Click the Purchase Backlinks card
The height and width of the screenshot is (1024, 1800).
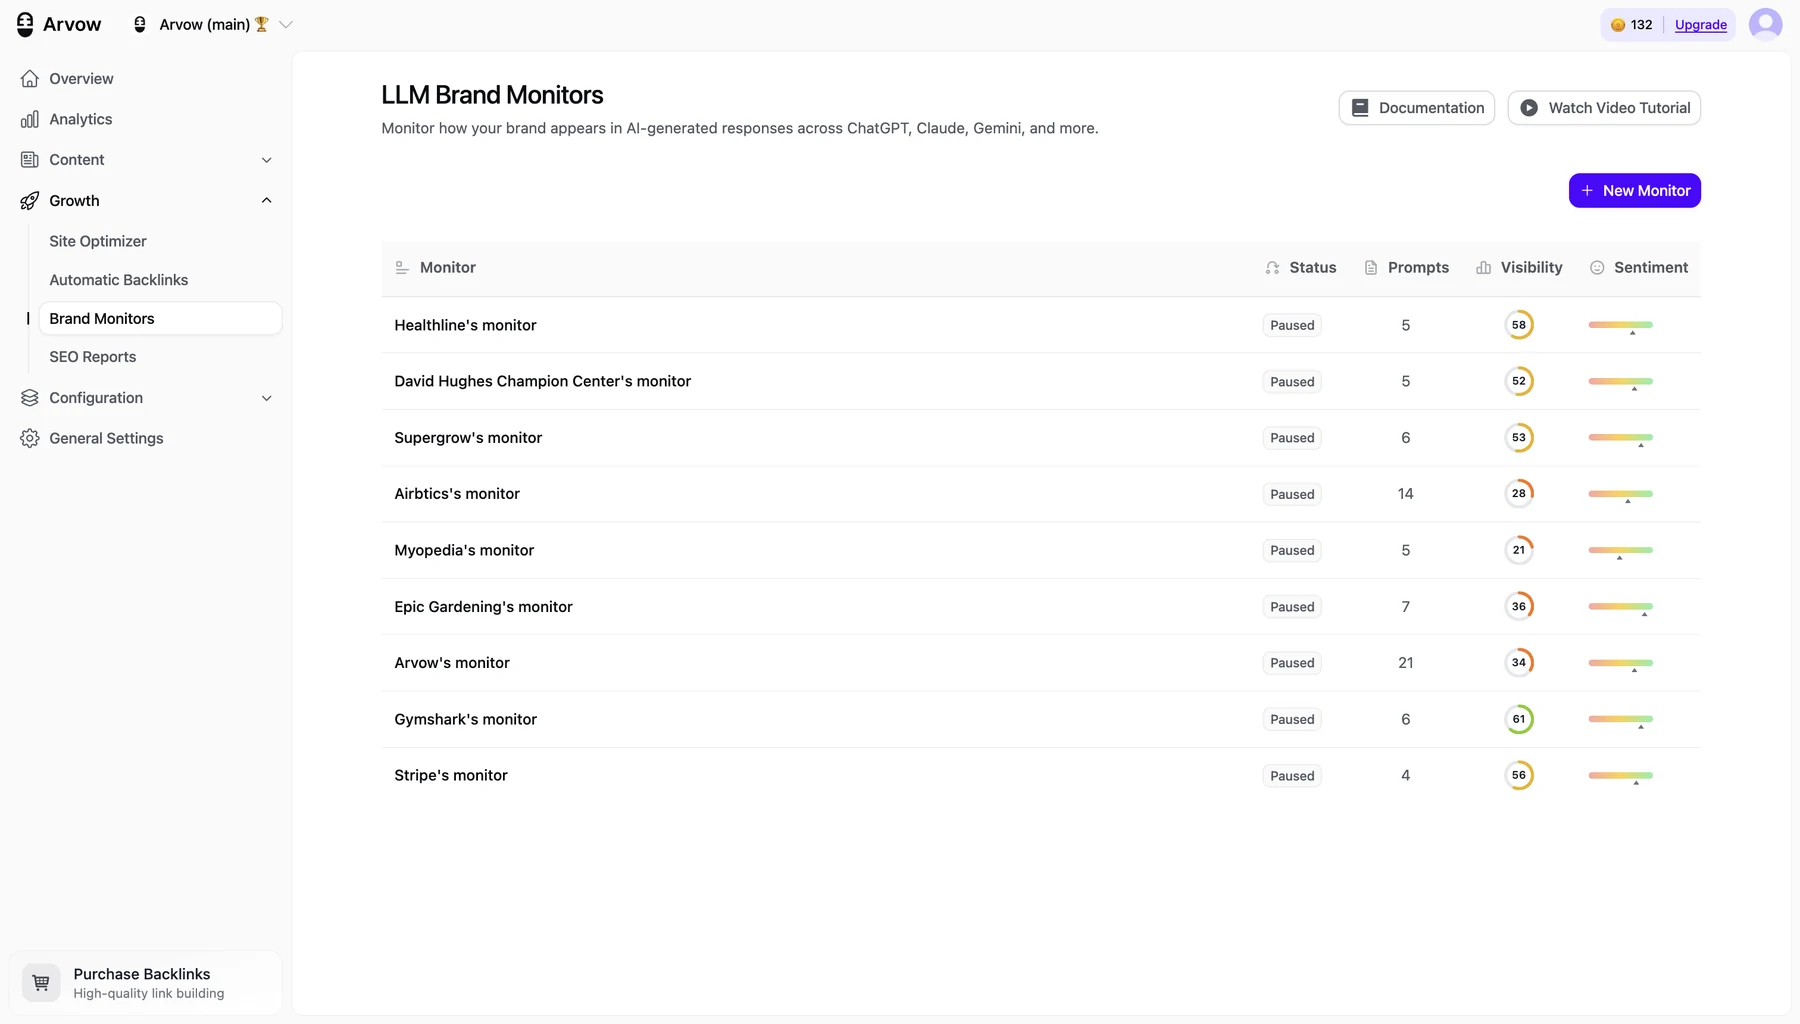[x=146, y=983]
